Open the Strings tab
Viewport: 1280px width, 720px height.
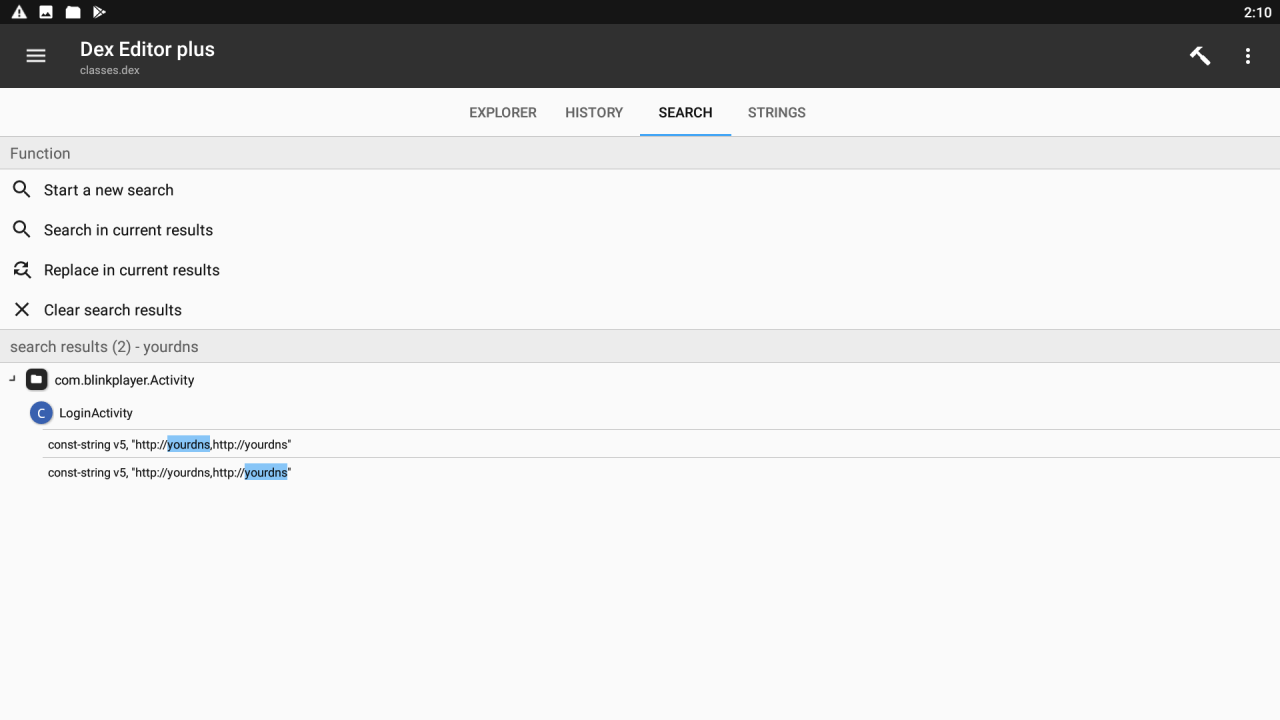[x=776, y=112]
